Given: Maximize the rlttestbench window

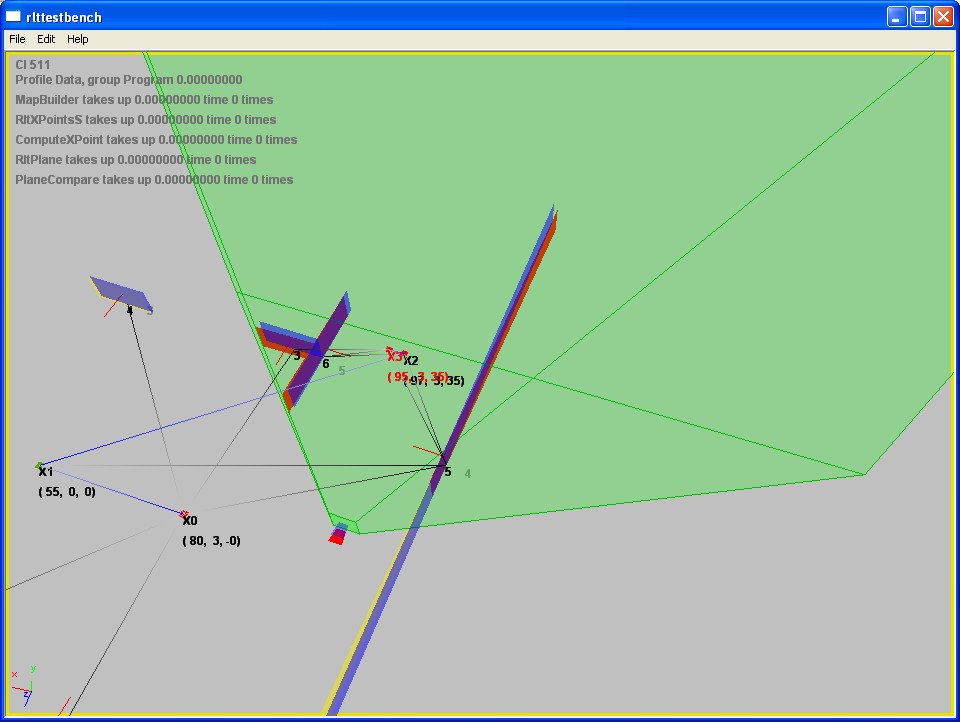Looking at the screenshot, I should click(x=919, y=16).
